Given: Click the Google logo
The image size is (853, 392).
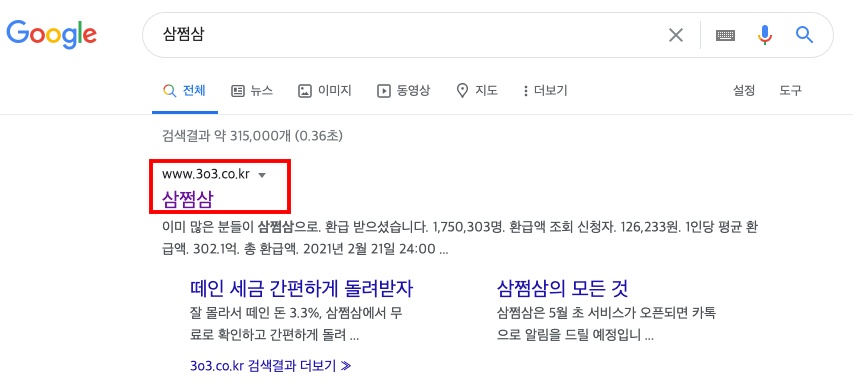Looking at the screenshot, I should click(x=52, y=34).
